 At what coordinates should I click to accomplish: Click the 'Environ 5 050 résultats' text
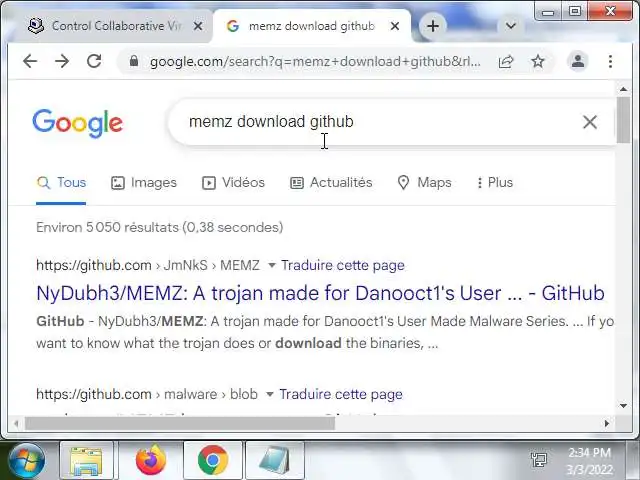point(160,227)
